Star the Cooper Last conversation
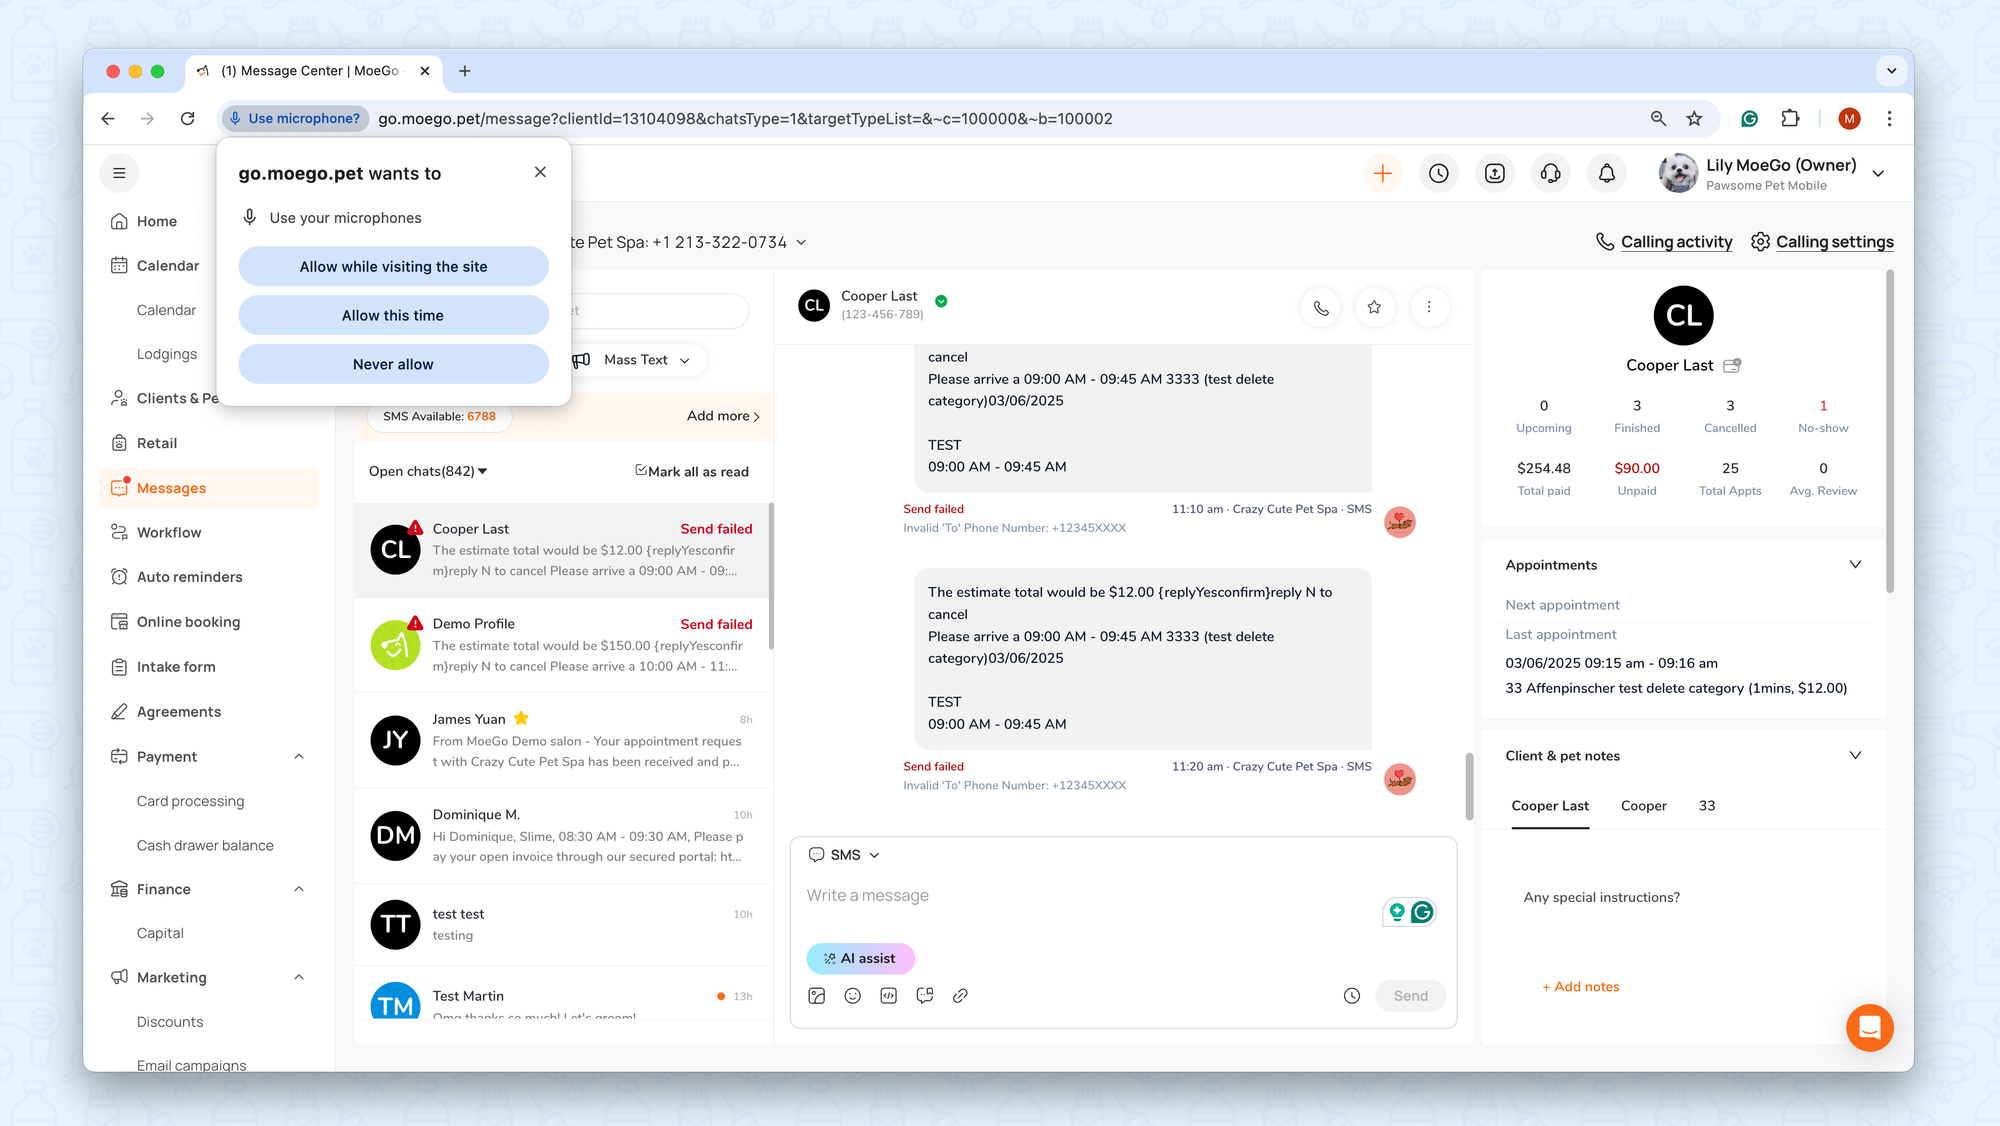 1374,308
